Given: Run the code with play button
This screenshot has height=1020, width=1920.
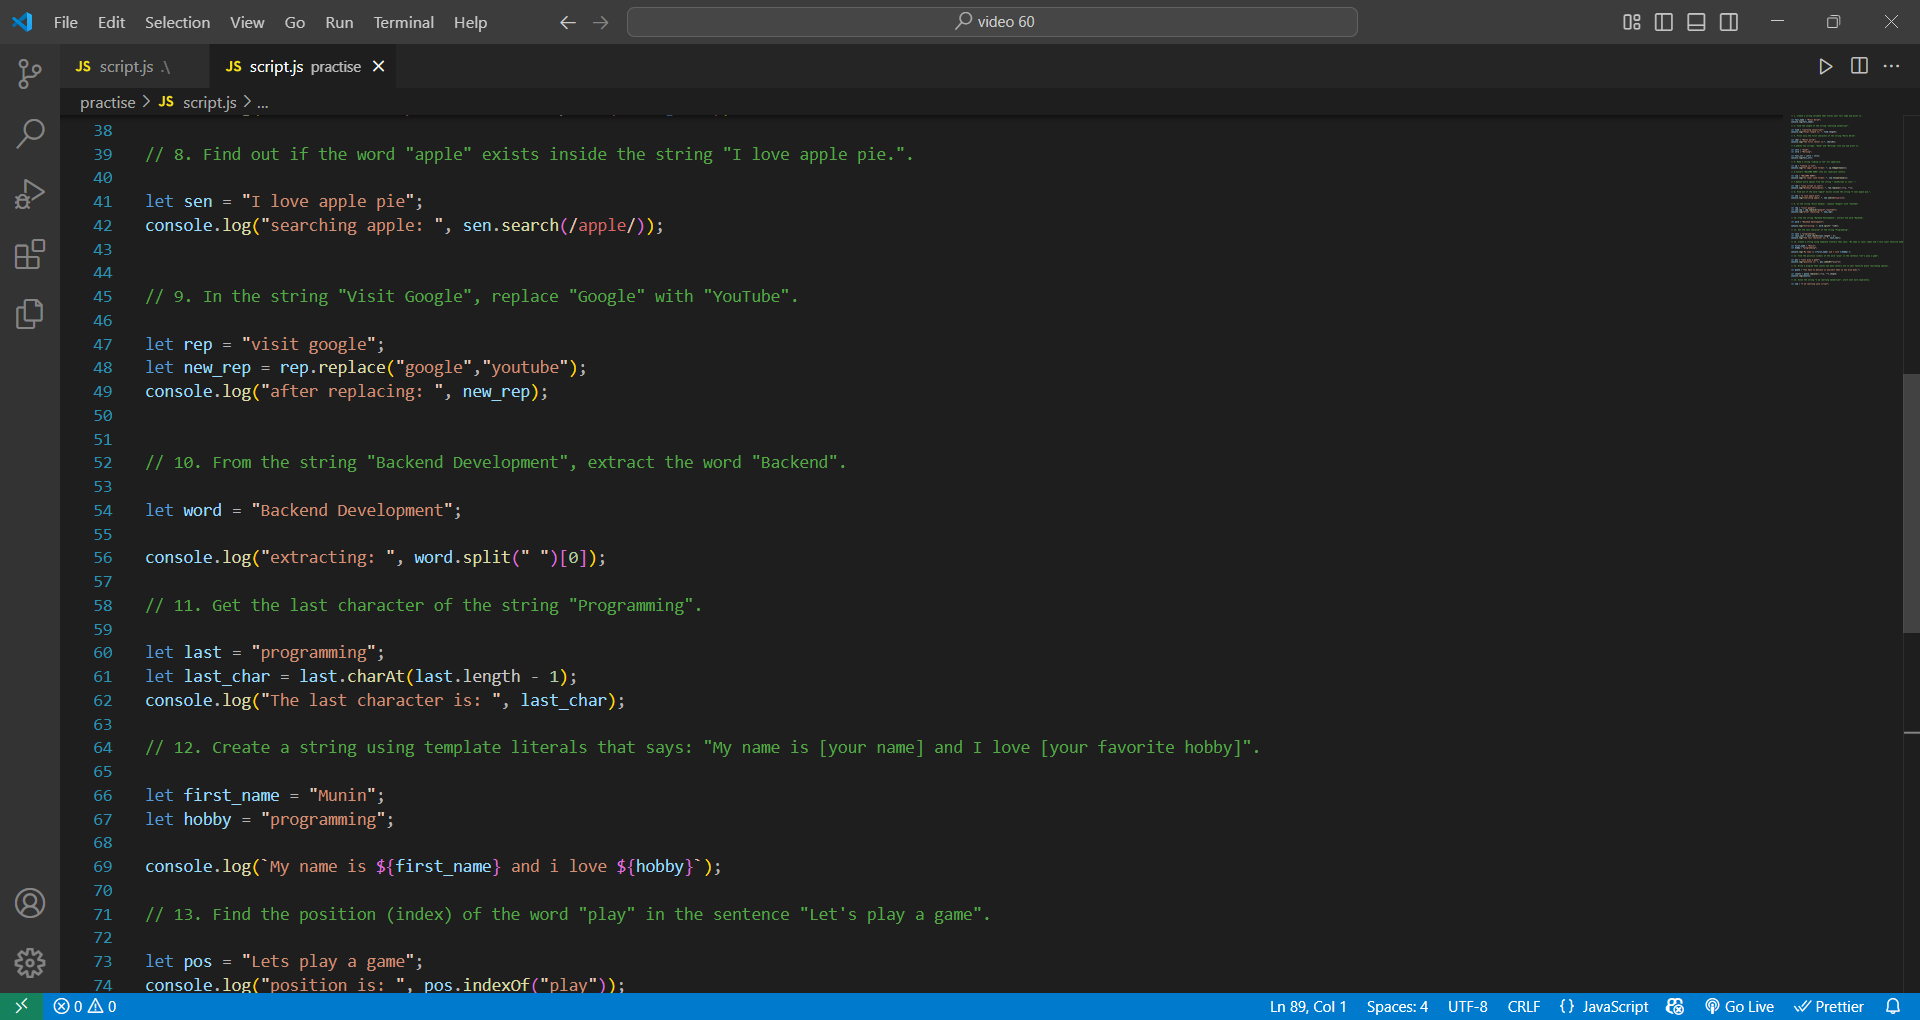Looking at the screenshot, I should (x=1826, y=66).
